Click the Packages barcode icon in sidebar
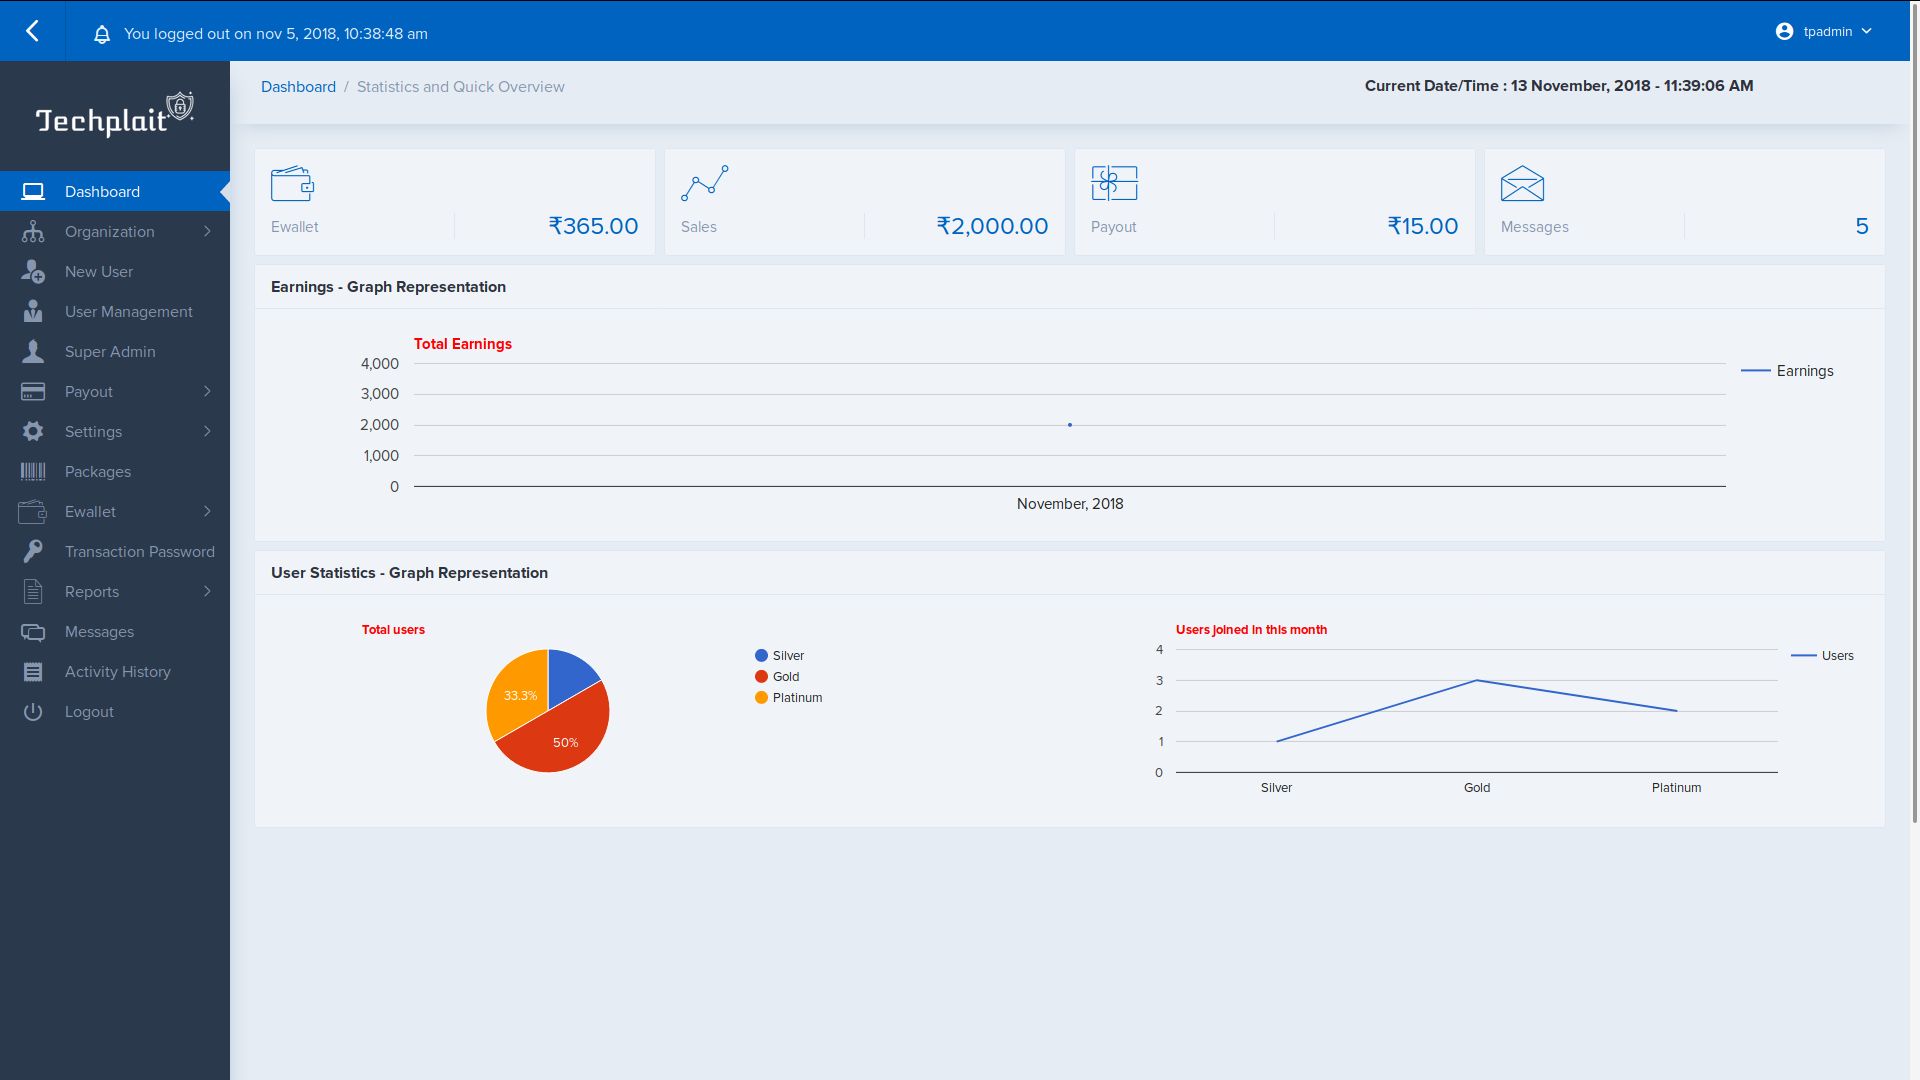 (33, 471)
